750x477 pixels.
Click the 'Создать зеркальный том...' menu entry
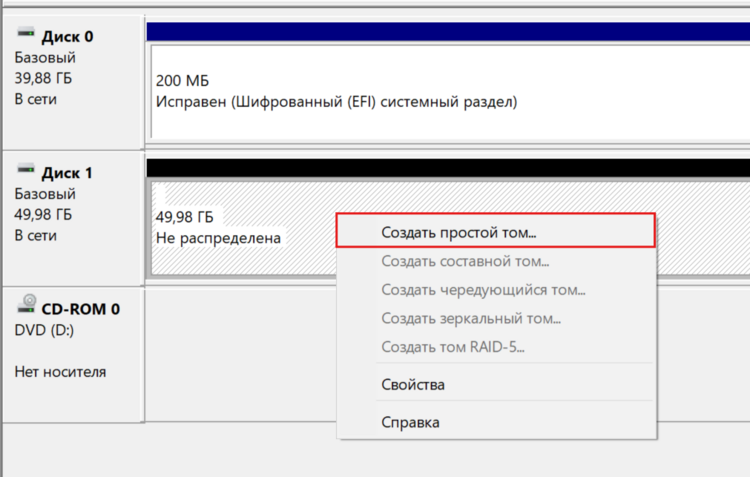(471, 319)
